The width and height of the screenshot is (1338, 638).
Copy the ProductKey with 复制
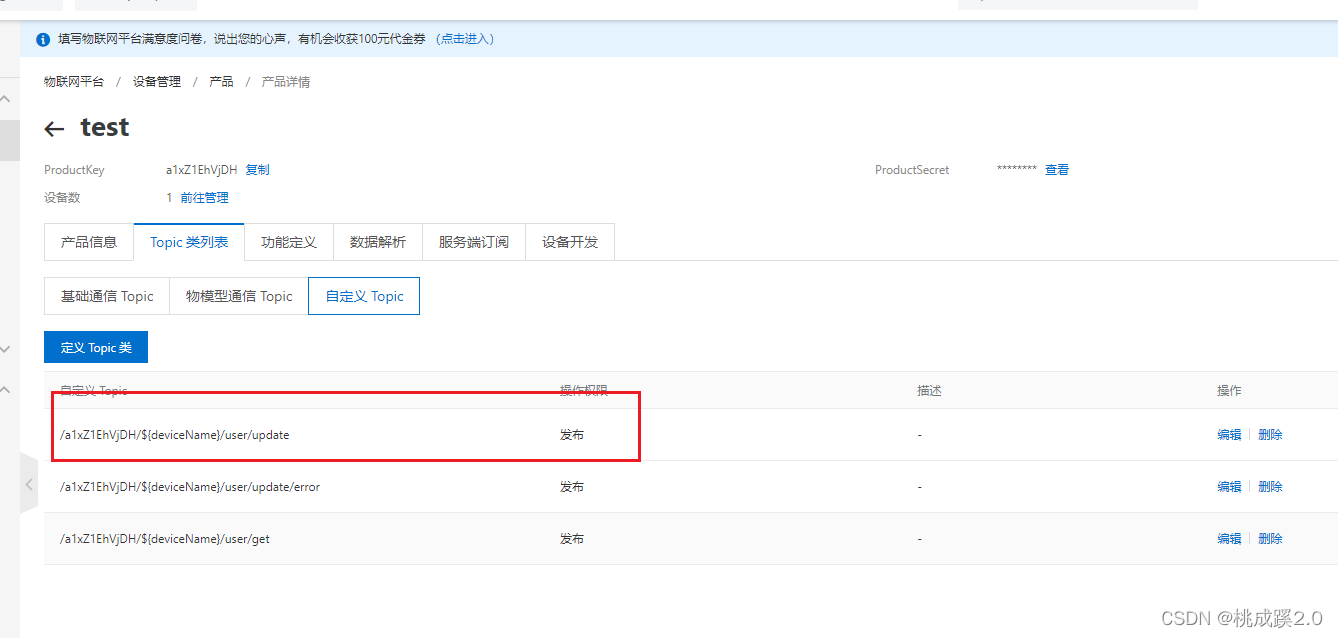click(258, 170)
